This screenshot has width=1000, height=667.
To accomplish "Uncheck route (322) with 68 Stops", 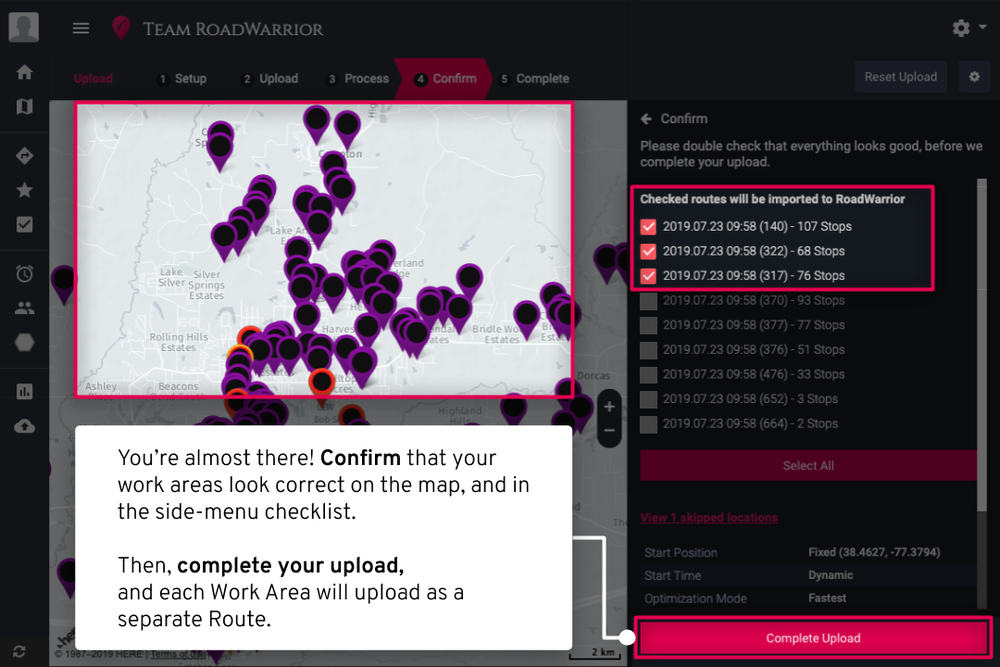I will (649, 251).
